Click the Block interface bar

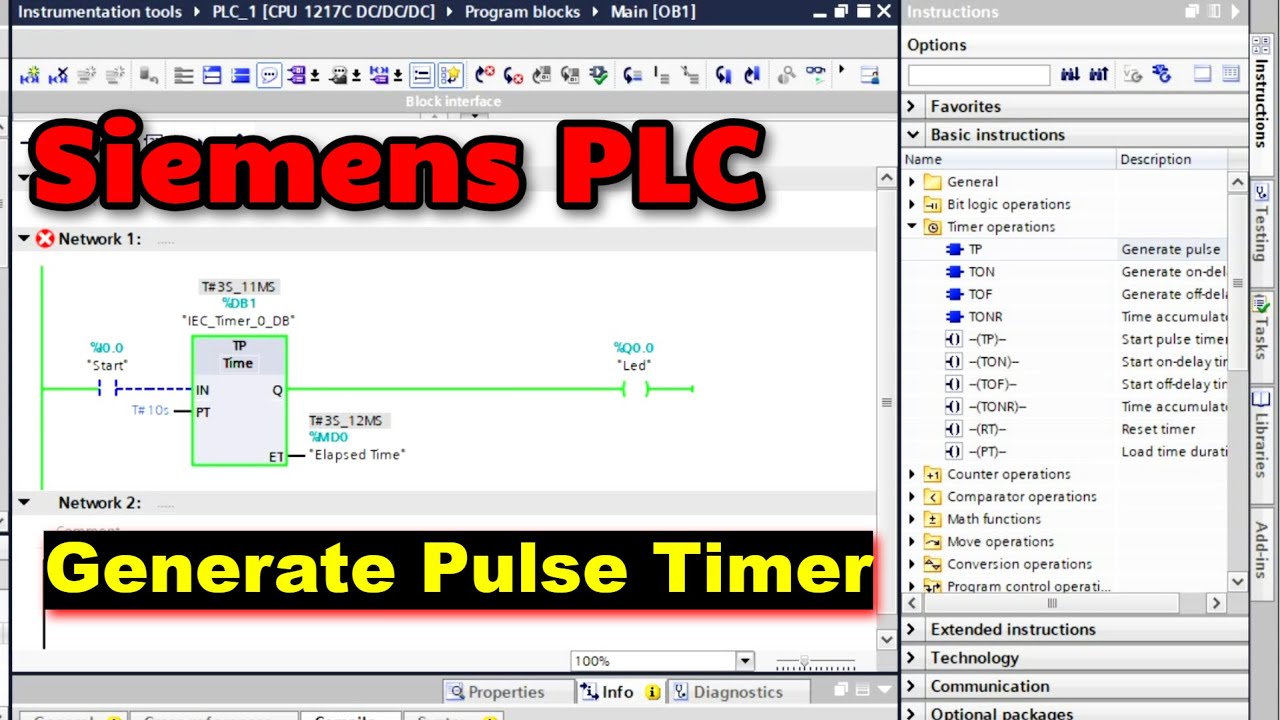coord(453,101)
